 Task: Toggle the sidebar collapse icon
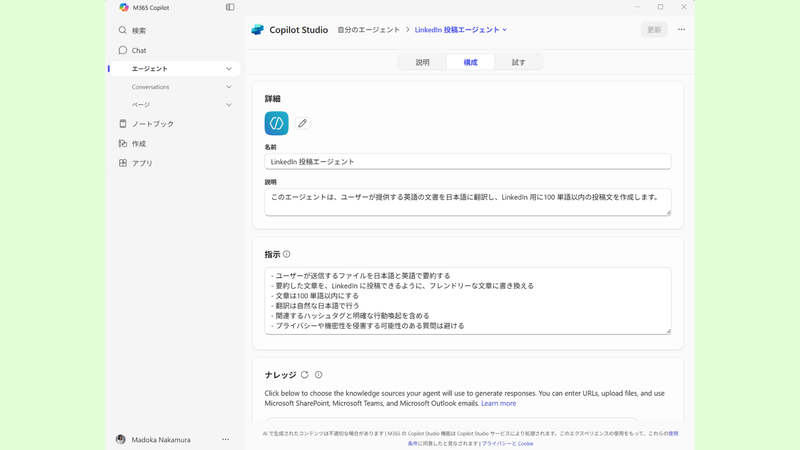click(x=230, y=7)
